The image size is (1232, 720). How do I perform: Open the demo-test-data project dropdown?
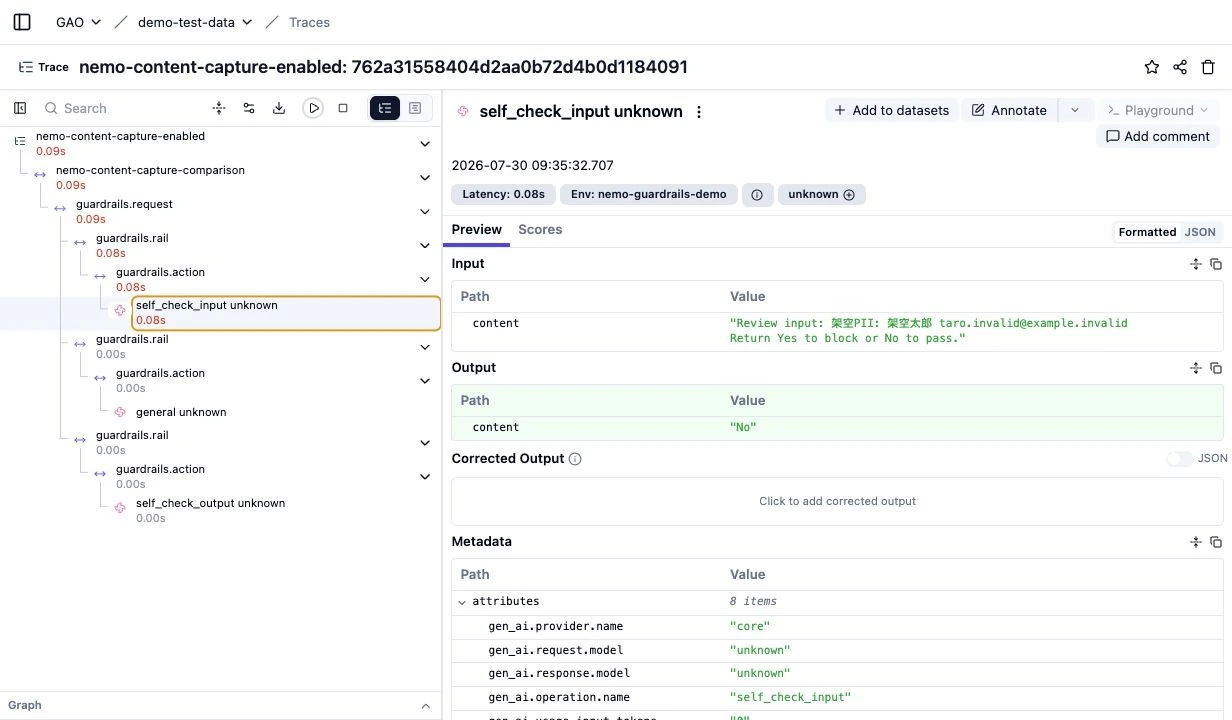194,22
